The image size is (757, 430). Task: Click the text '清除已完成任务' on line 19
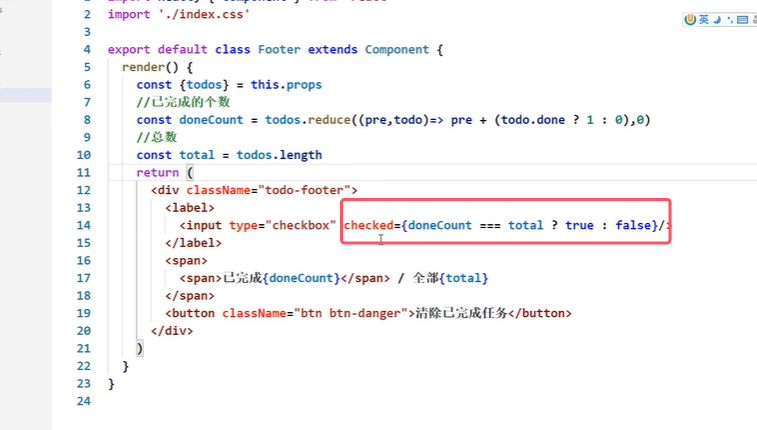point(462,313)
